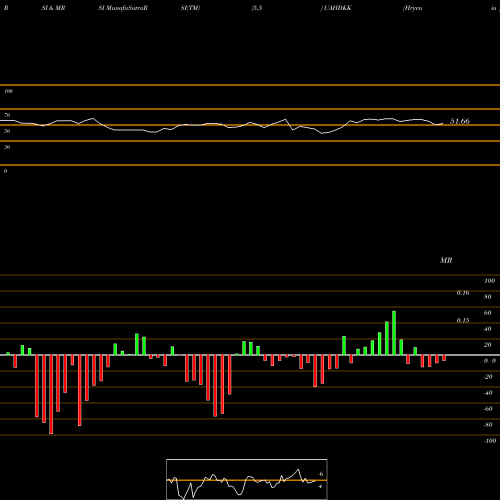Click the 'SI MunafaSutraR' header label
500x500 pixels.
click(123, 8)
